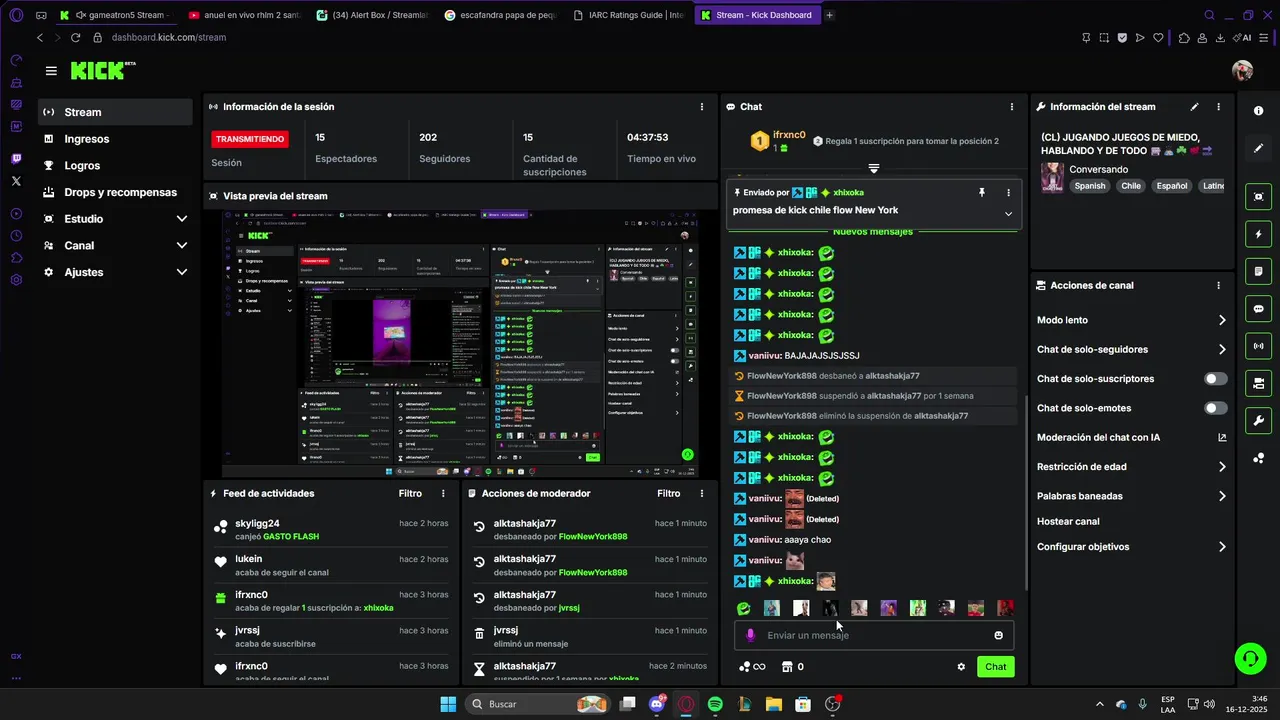Image resolution: width=1280 pixels, height=720 pixels.
Task: Click the chat bubble icon in right sidebar
Action: tap(1259, 309)
